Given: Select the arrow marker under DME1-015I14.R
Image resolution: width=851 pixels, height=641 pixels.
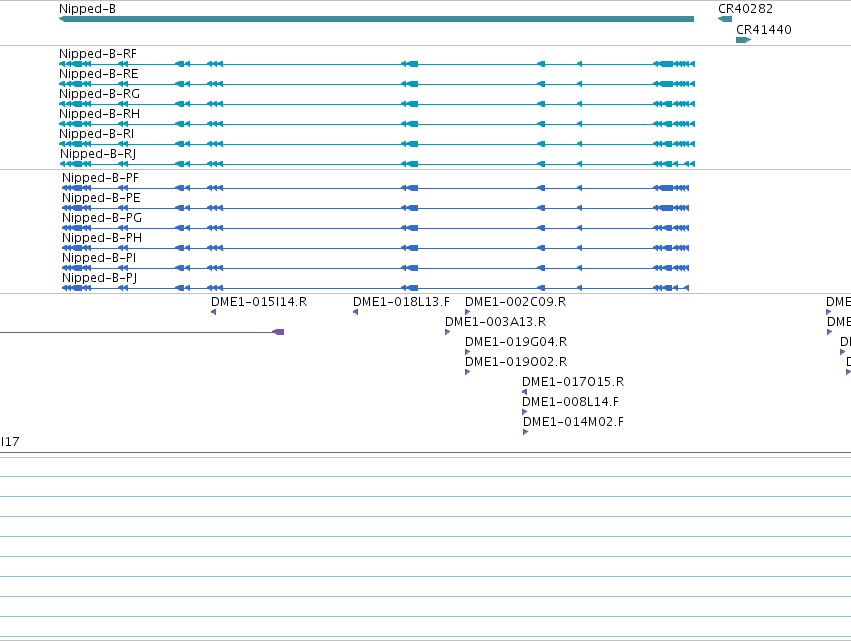Looking at the screenshot, I should (x=213, y=312).
